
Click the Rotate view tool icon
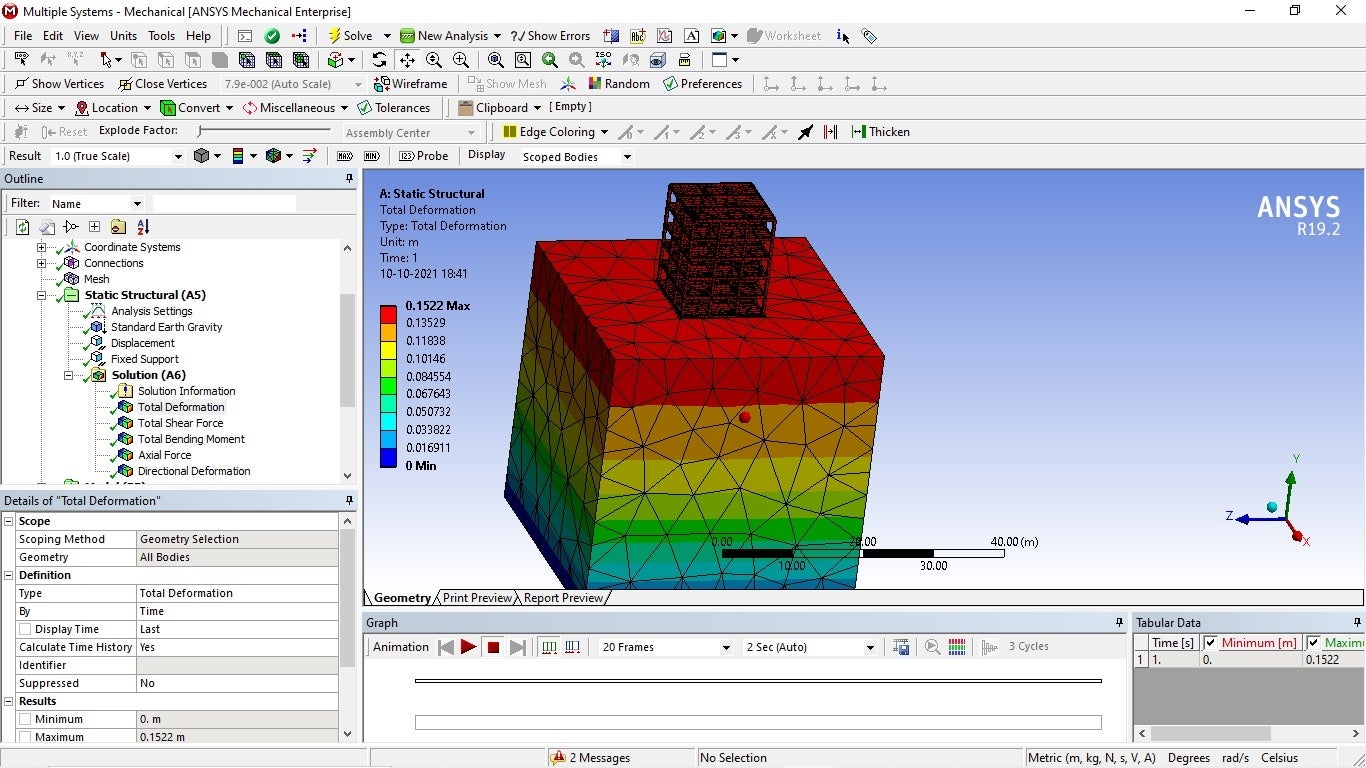379,60
